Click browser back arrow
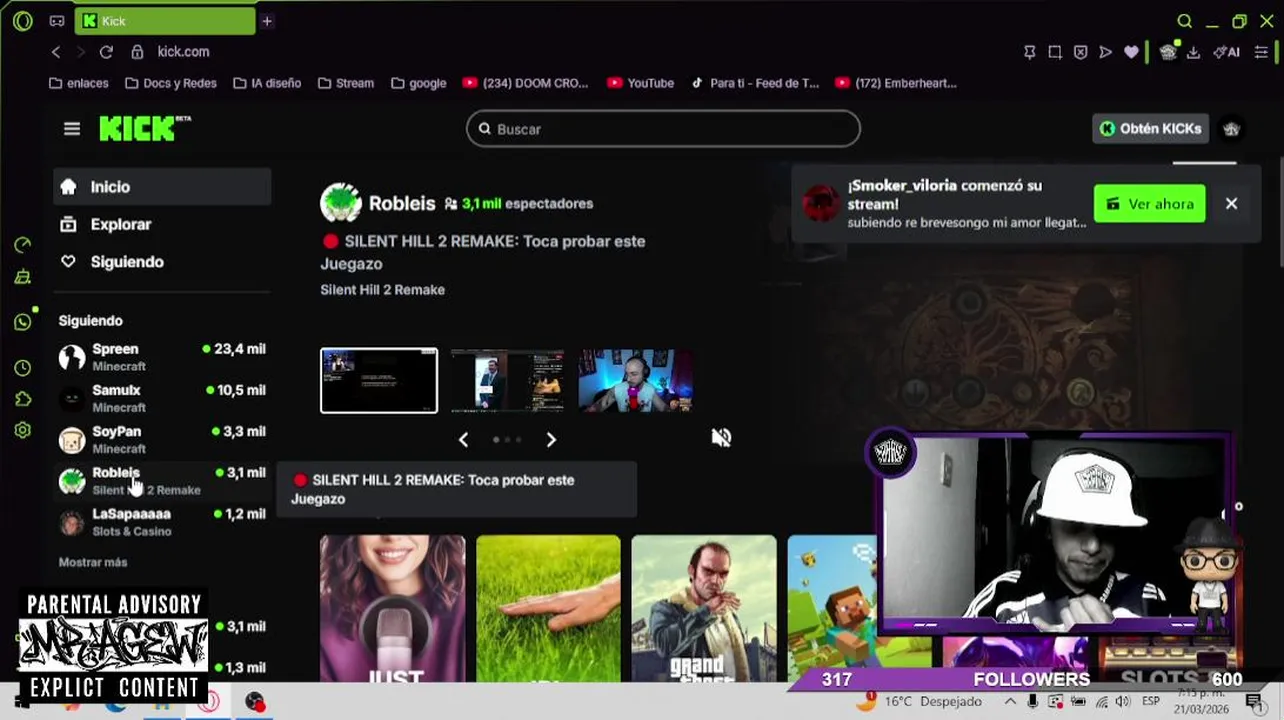Screen dimensions: 1284x720 coord(56,52)
